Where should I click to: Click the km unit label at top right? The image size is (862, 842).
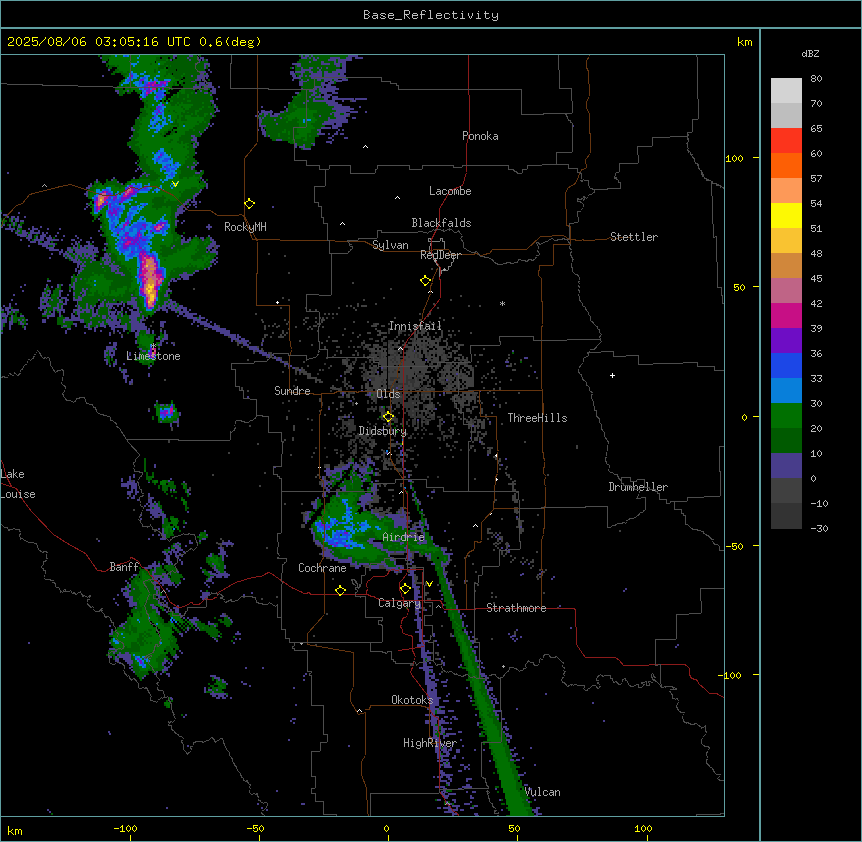click(x=744, y=42)
